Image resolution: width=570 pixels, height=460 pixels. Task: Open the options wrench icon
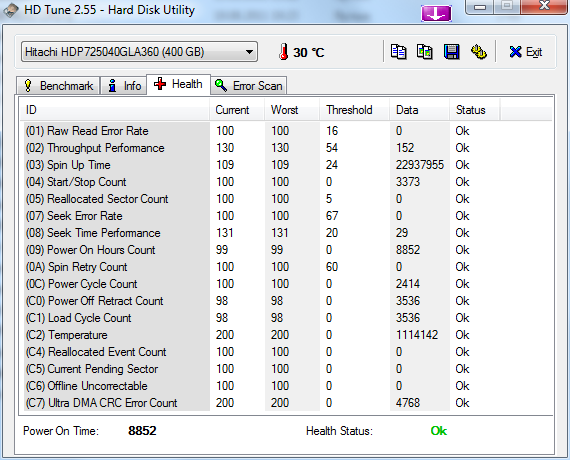tap(479, 52)
